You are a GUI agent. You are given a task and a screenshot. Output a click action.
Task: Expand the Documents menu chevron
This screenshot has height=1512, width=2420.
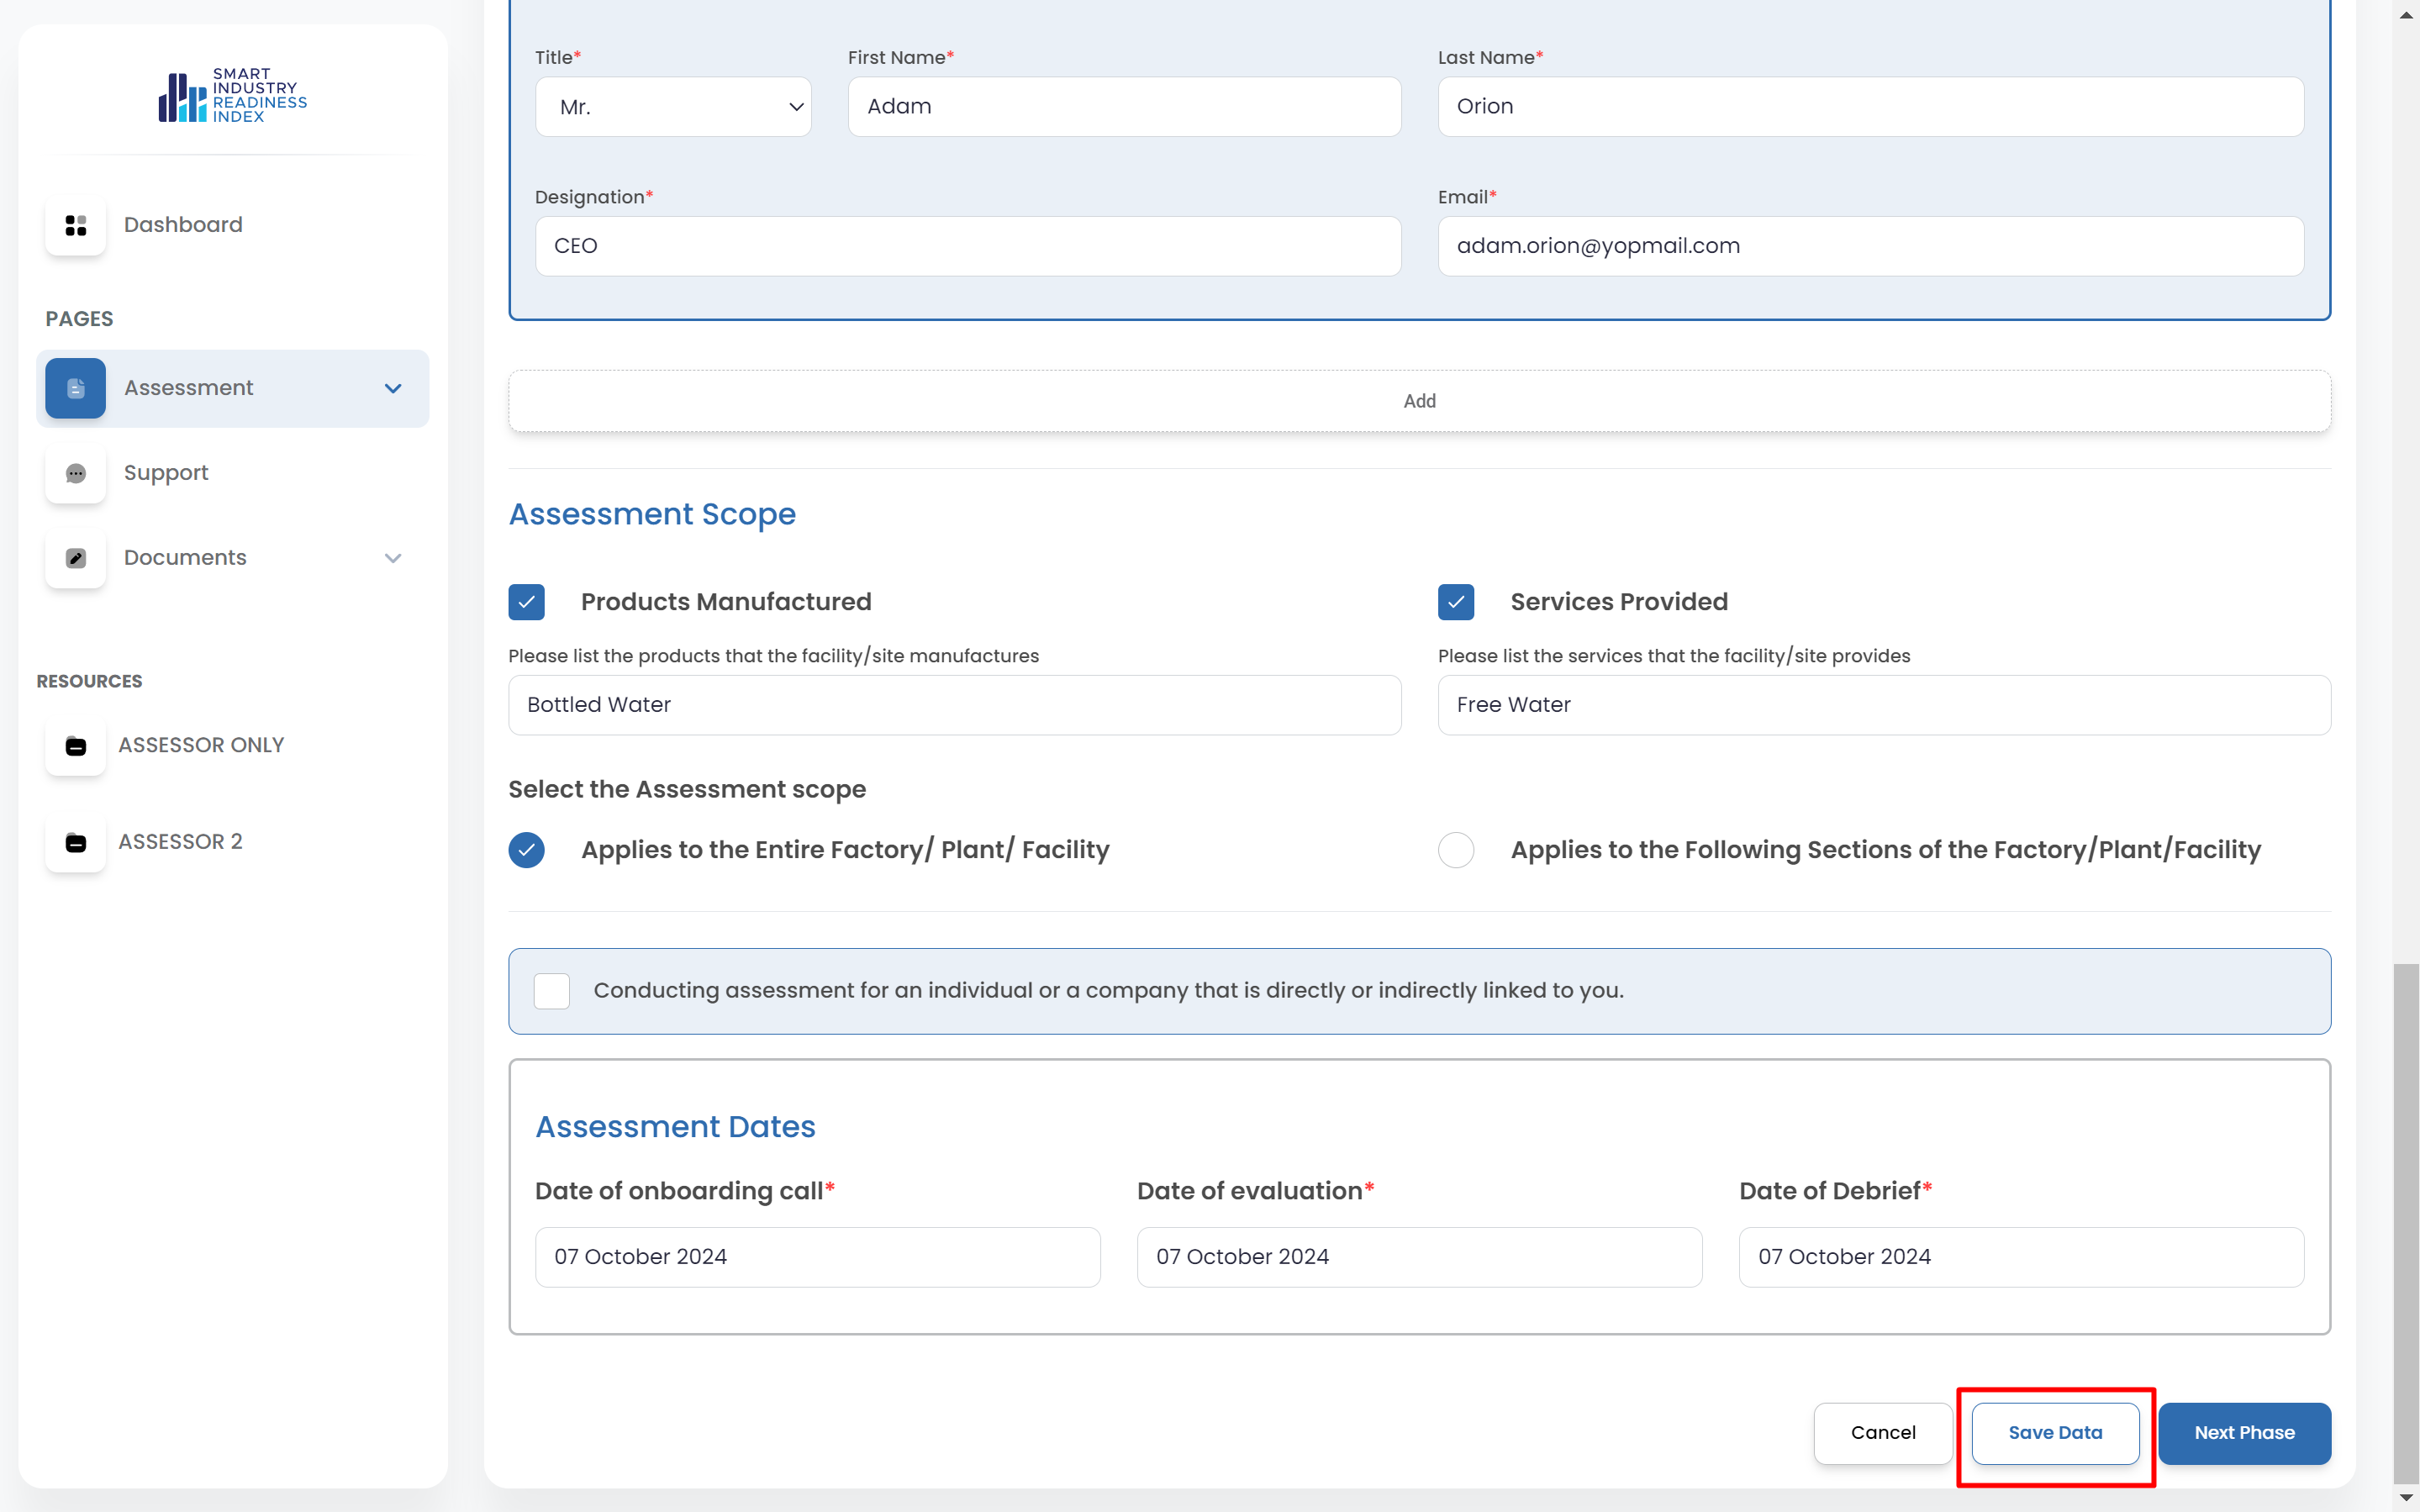(x=393, y=558)
